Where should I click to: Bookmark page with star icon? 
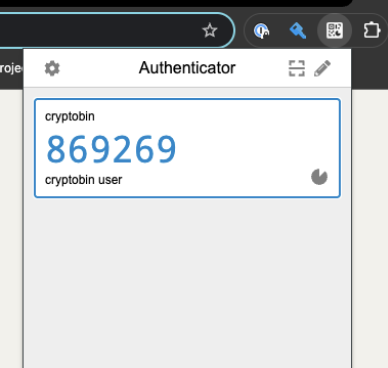[210, 31]
